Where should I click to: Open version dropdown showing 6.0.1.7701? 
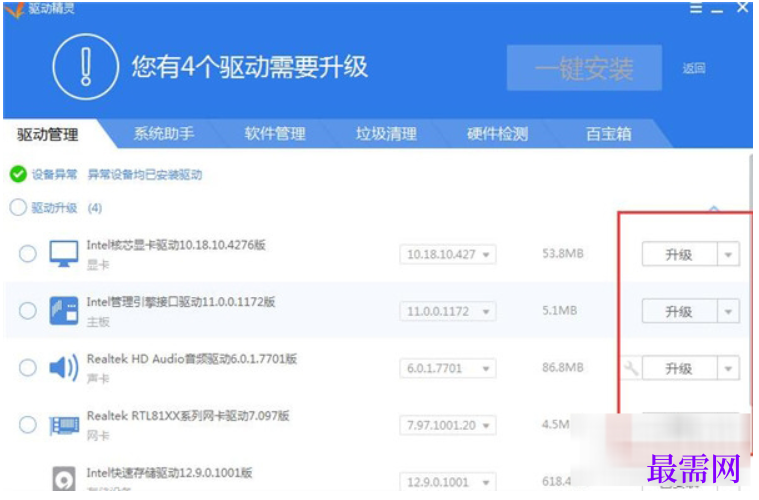coord(448,368)
